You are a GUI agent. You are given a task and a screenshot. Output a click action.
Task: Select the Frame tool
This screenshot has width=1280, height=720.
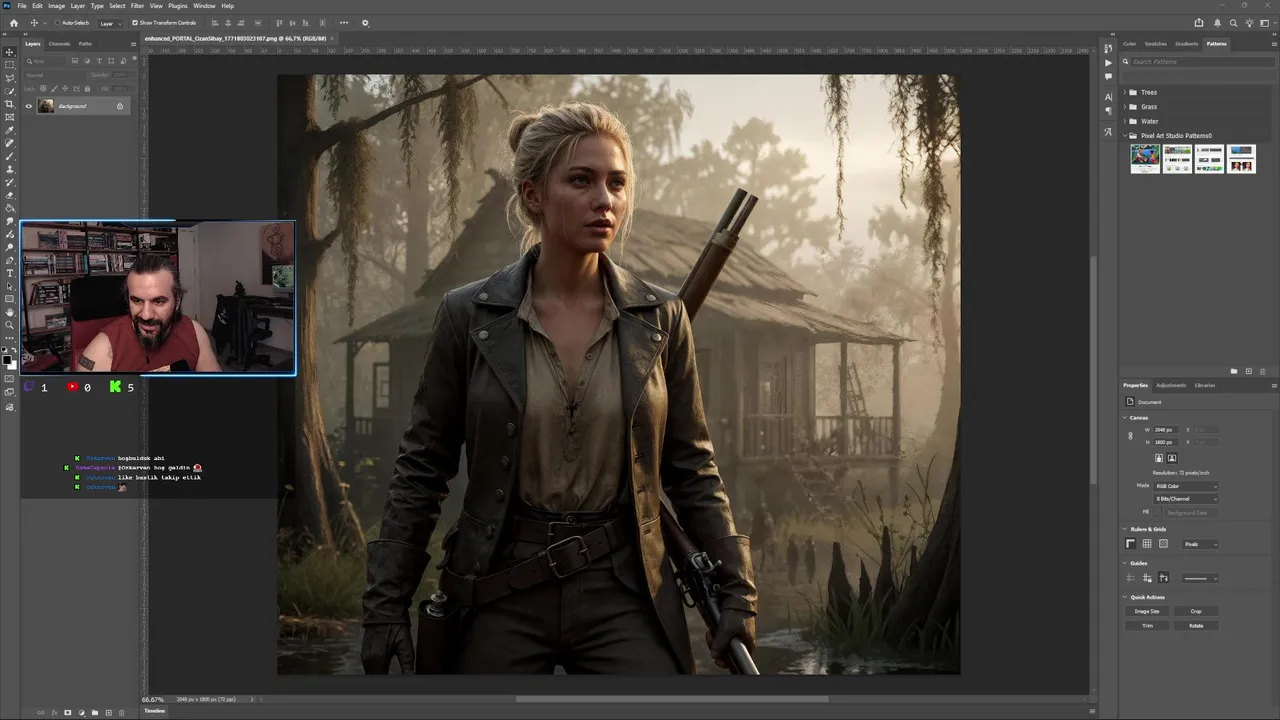(10, 117)
